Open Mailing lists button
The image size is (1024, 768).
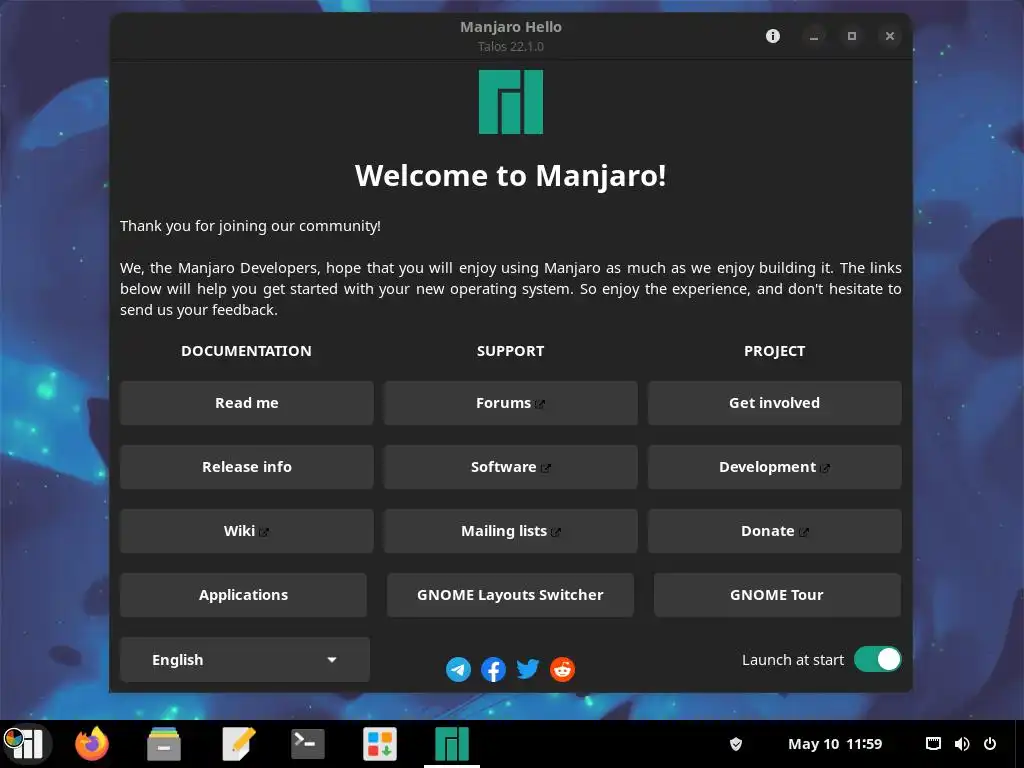coord(511,531)
